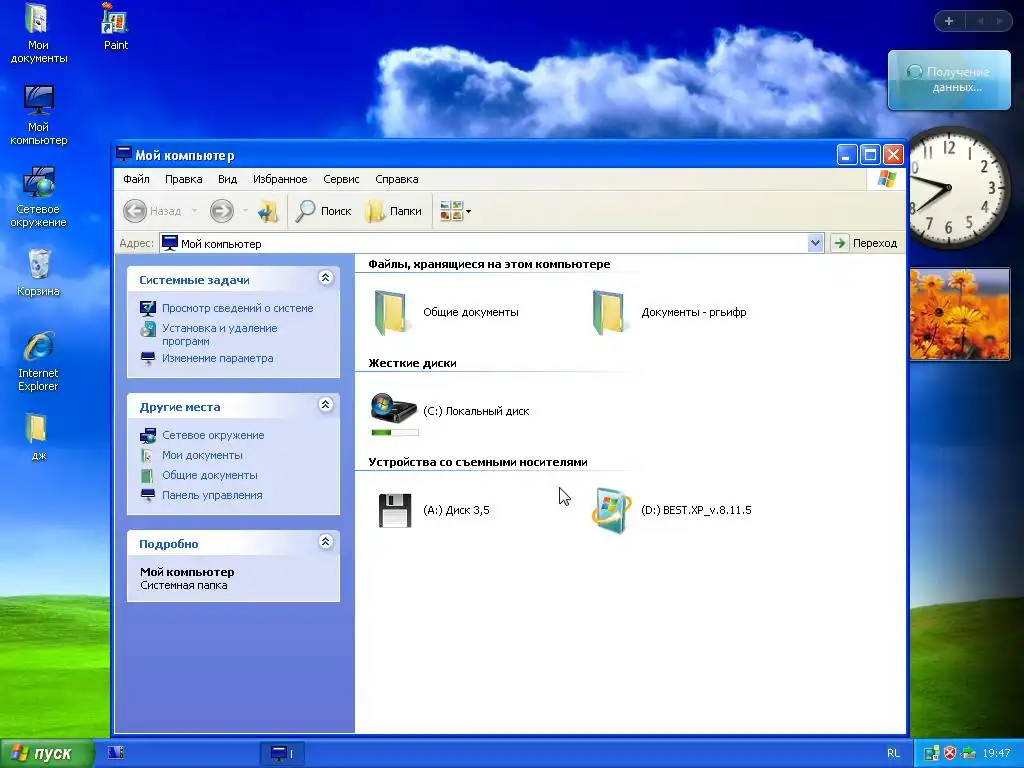The image size is (1024, 768).
Task: Click the flowers slideshow gadget thumbnail
Action: (959, 313)
